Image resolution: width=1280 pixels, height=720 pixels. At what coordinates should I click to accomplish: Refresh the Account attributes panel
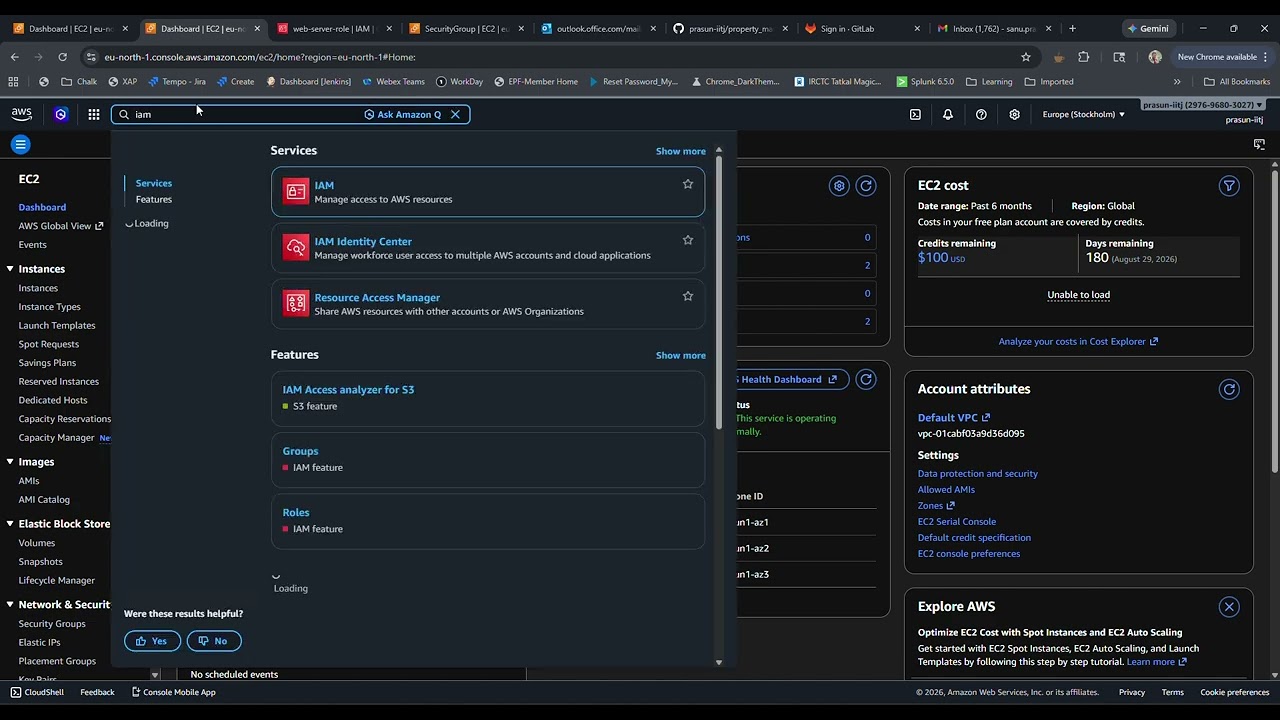1229,389
